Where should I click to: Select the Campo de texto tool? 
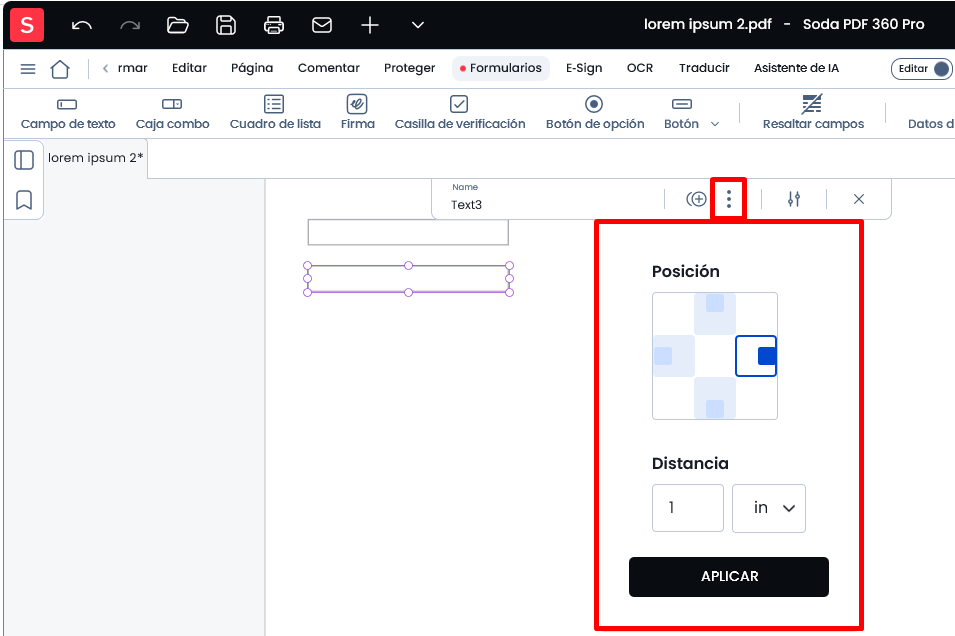[x=68, y=113]
